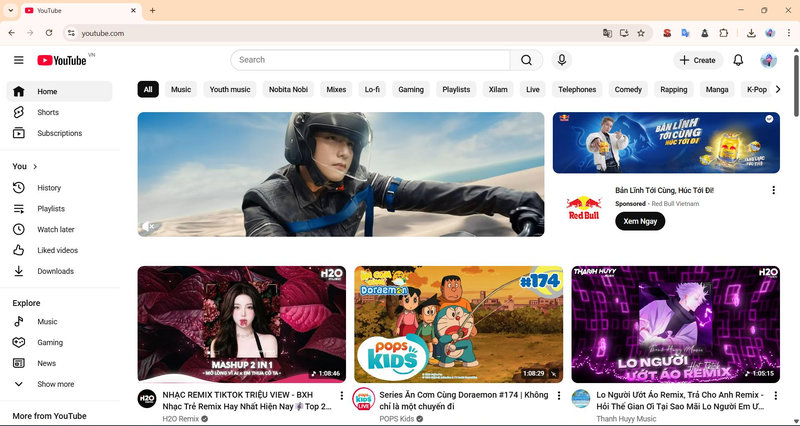
Task: Expand Show more under Explore
Action: [59, 384]
